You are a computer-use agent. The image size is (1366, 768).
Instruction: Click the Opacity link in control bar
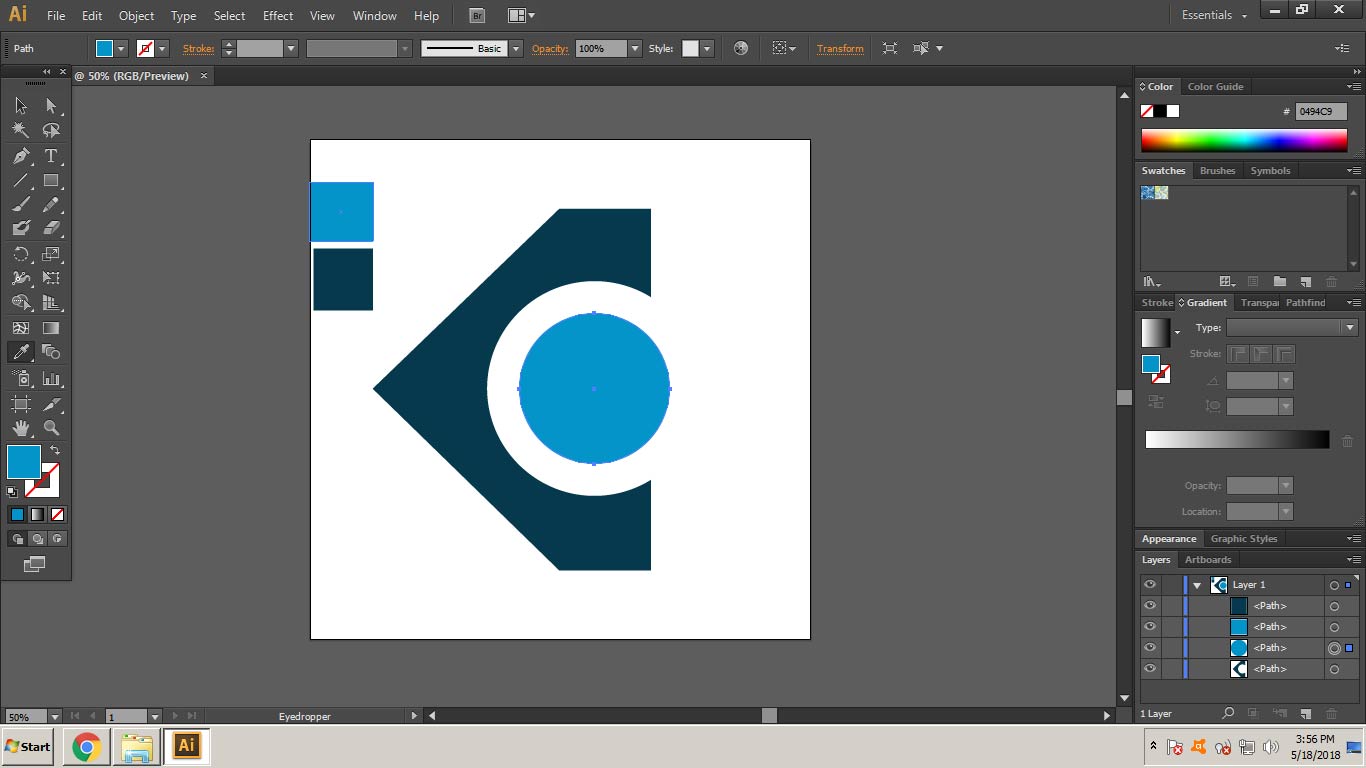coord(550,48)
